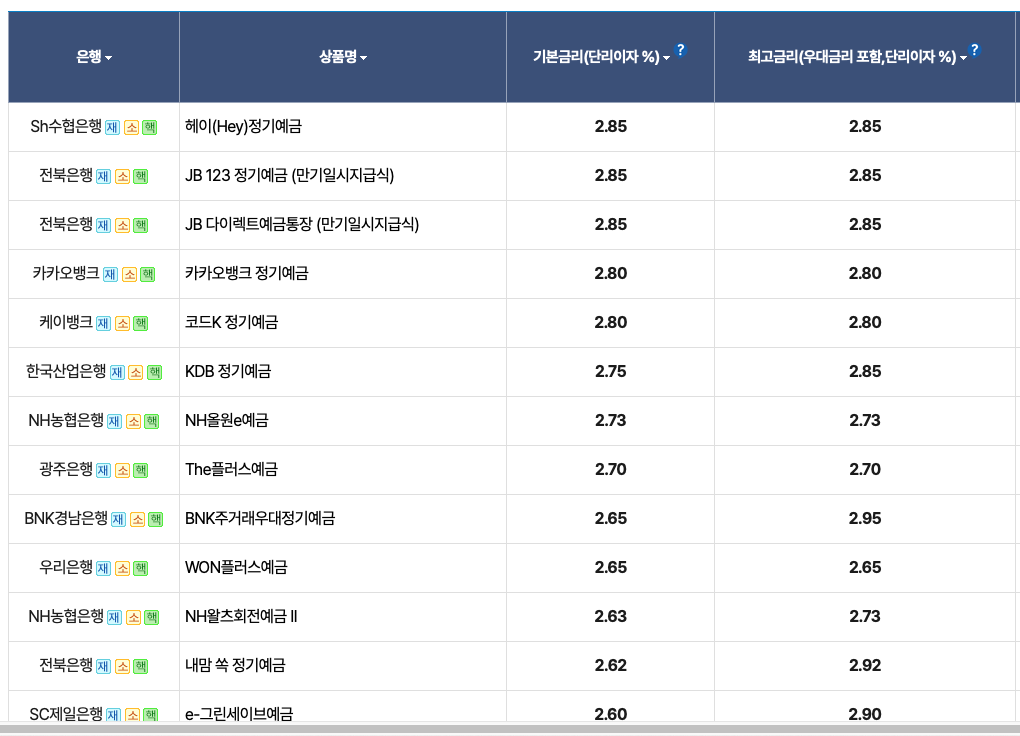1020x736 pixels.
Task: Click 재 badge in 카카오뱅크 row
Action: 111,275
